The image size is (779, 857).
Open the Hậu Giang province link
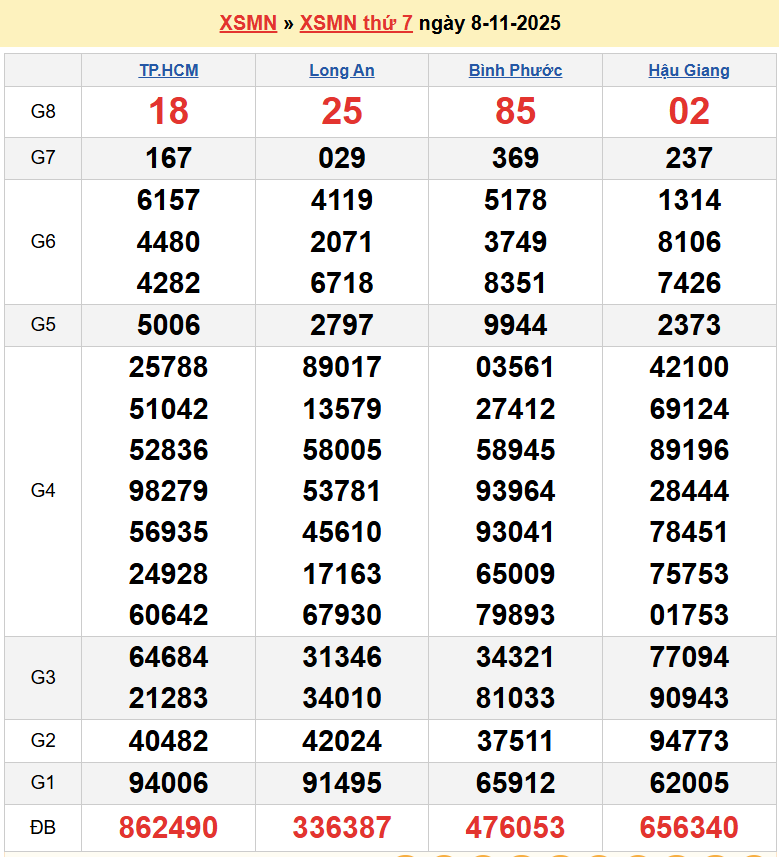[689, 70]
